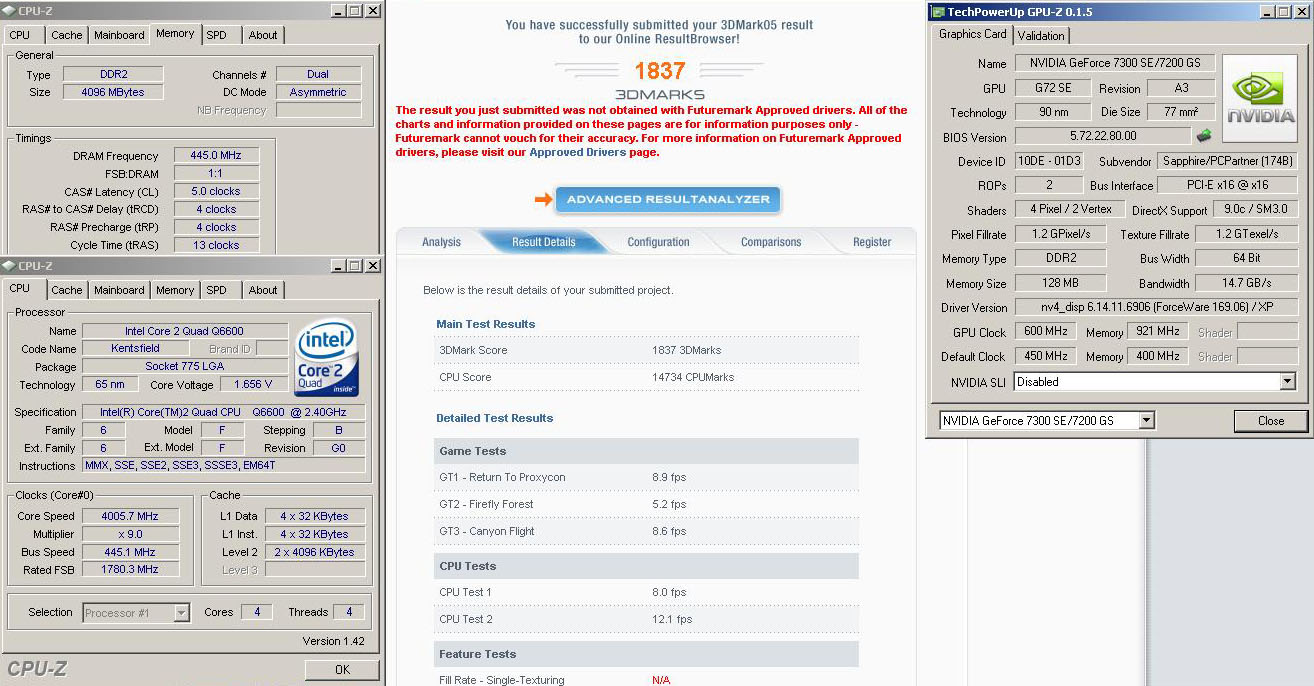This screenshot has height=686, width=1314.
Task: Open the About tab in top CPU-Z window
Action: pyautogui.click(x=263, y=35)
